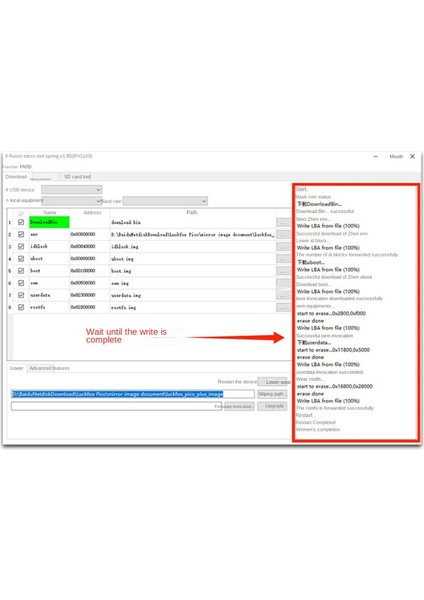Click the highlighted firmware path field
This screenshot has height=600, width=424.
coord(133,394)
